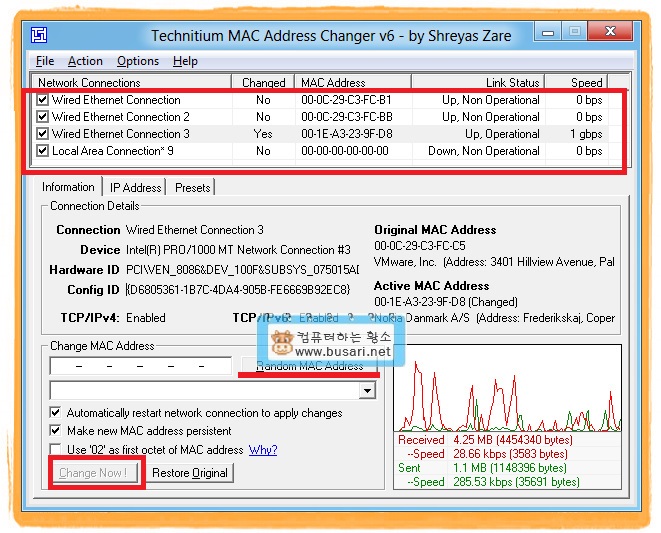Select MAC address 00-0C-29-C3-FC-BB cell

(347, 117)
